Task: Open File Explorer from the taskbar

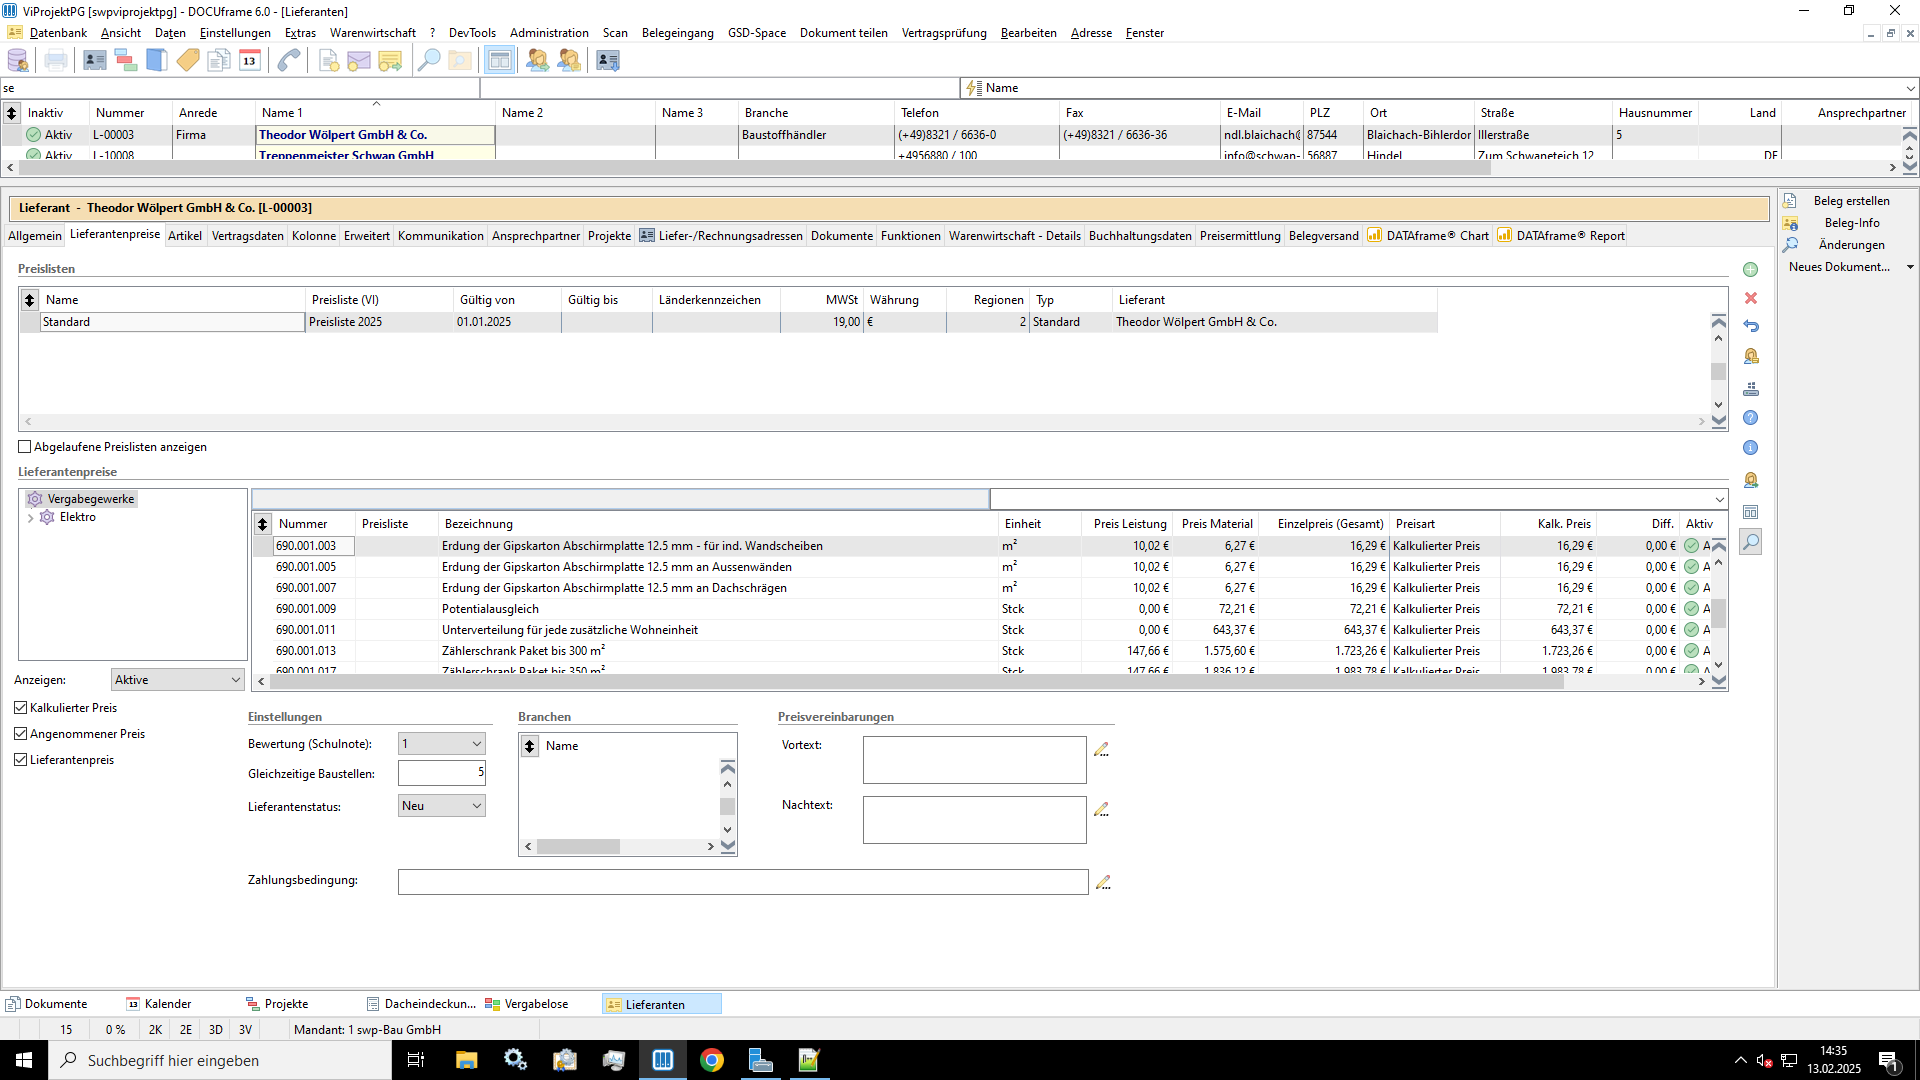Action: (467, 1060)
